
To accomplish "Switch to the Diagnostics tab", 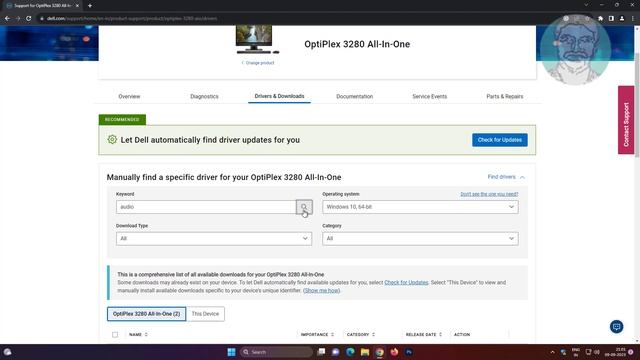I will 204,97.
